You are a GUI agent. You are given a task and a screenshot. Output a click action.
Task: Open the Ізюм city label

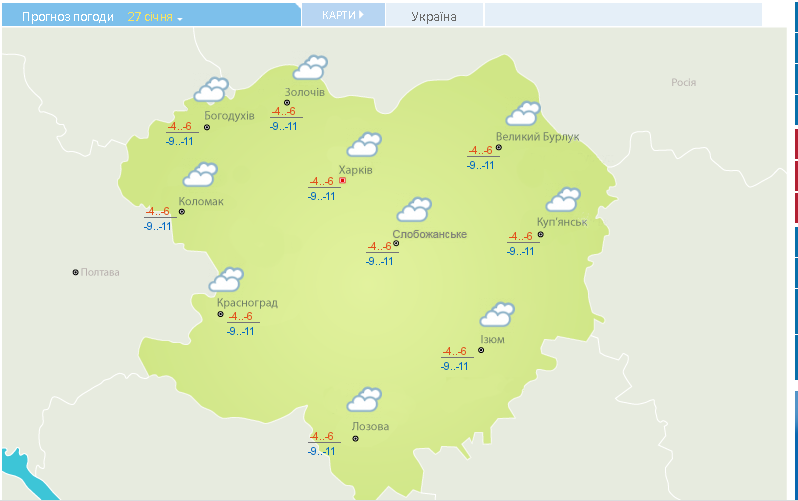(x=492, y=340)
